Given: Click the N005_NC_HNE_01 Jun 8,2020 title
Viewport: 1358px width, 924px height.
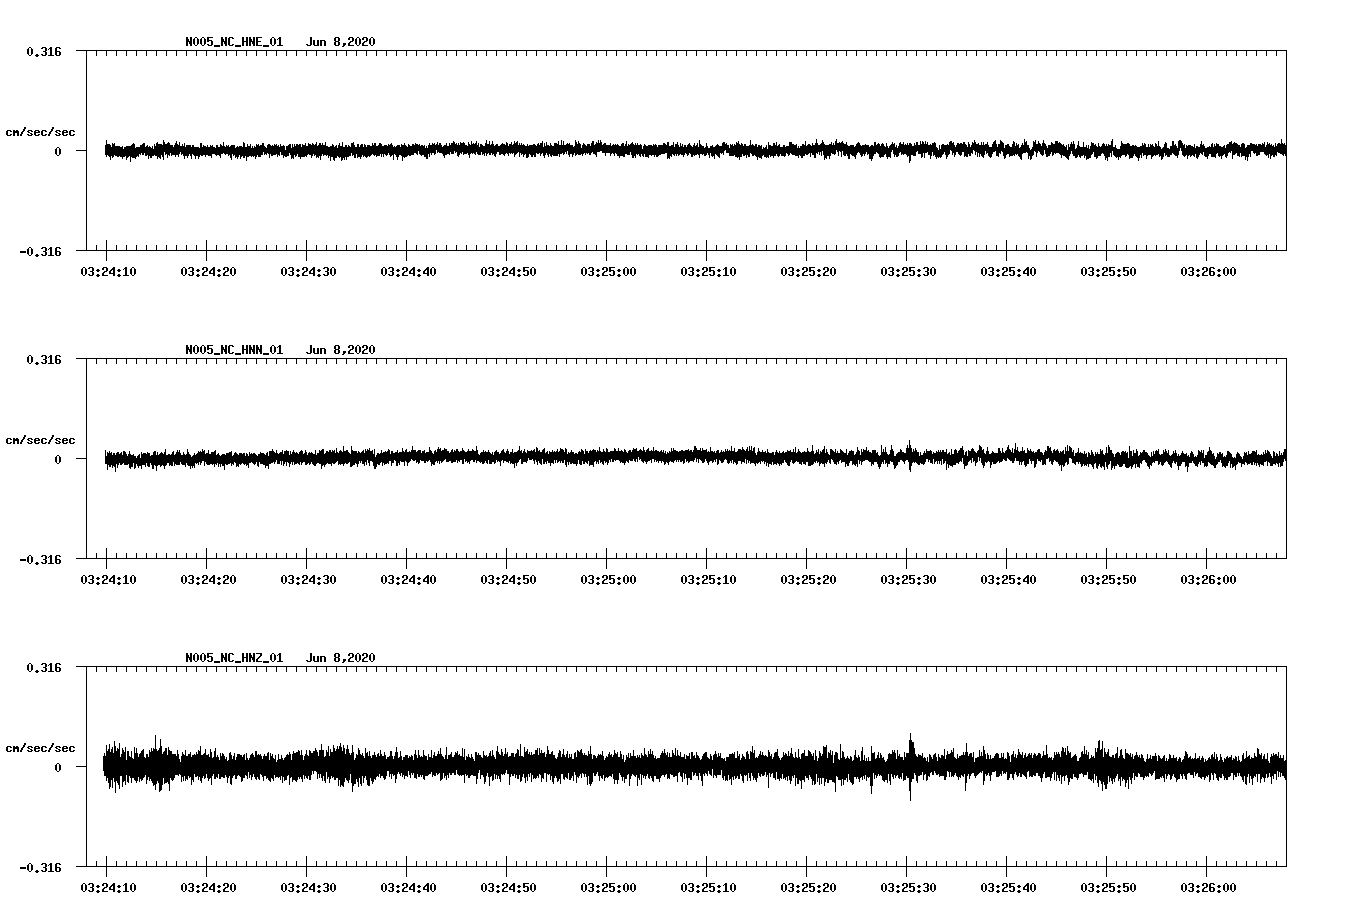Looking at the screenshot, I should pyautogui.click(x=280, y=42).
